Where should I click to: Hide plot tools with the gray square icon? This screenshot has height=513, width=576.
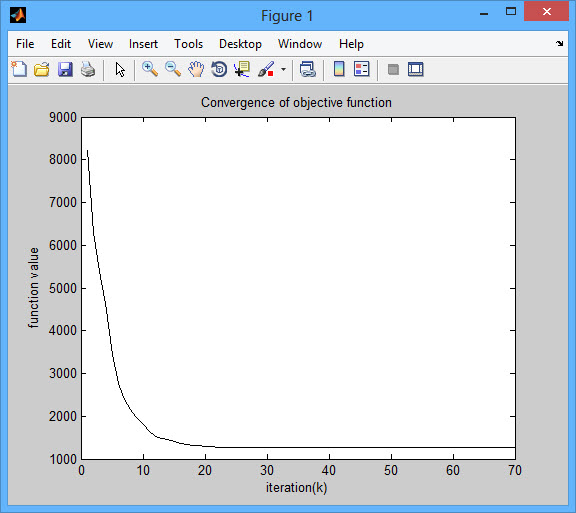(x=393, y=69)
